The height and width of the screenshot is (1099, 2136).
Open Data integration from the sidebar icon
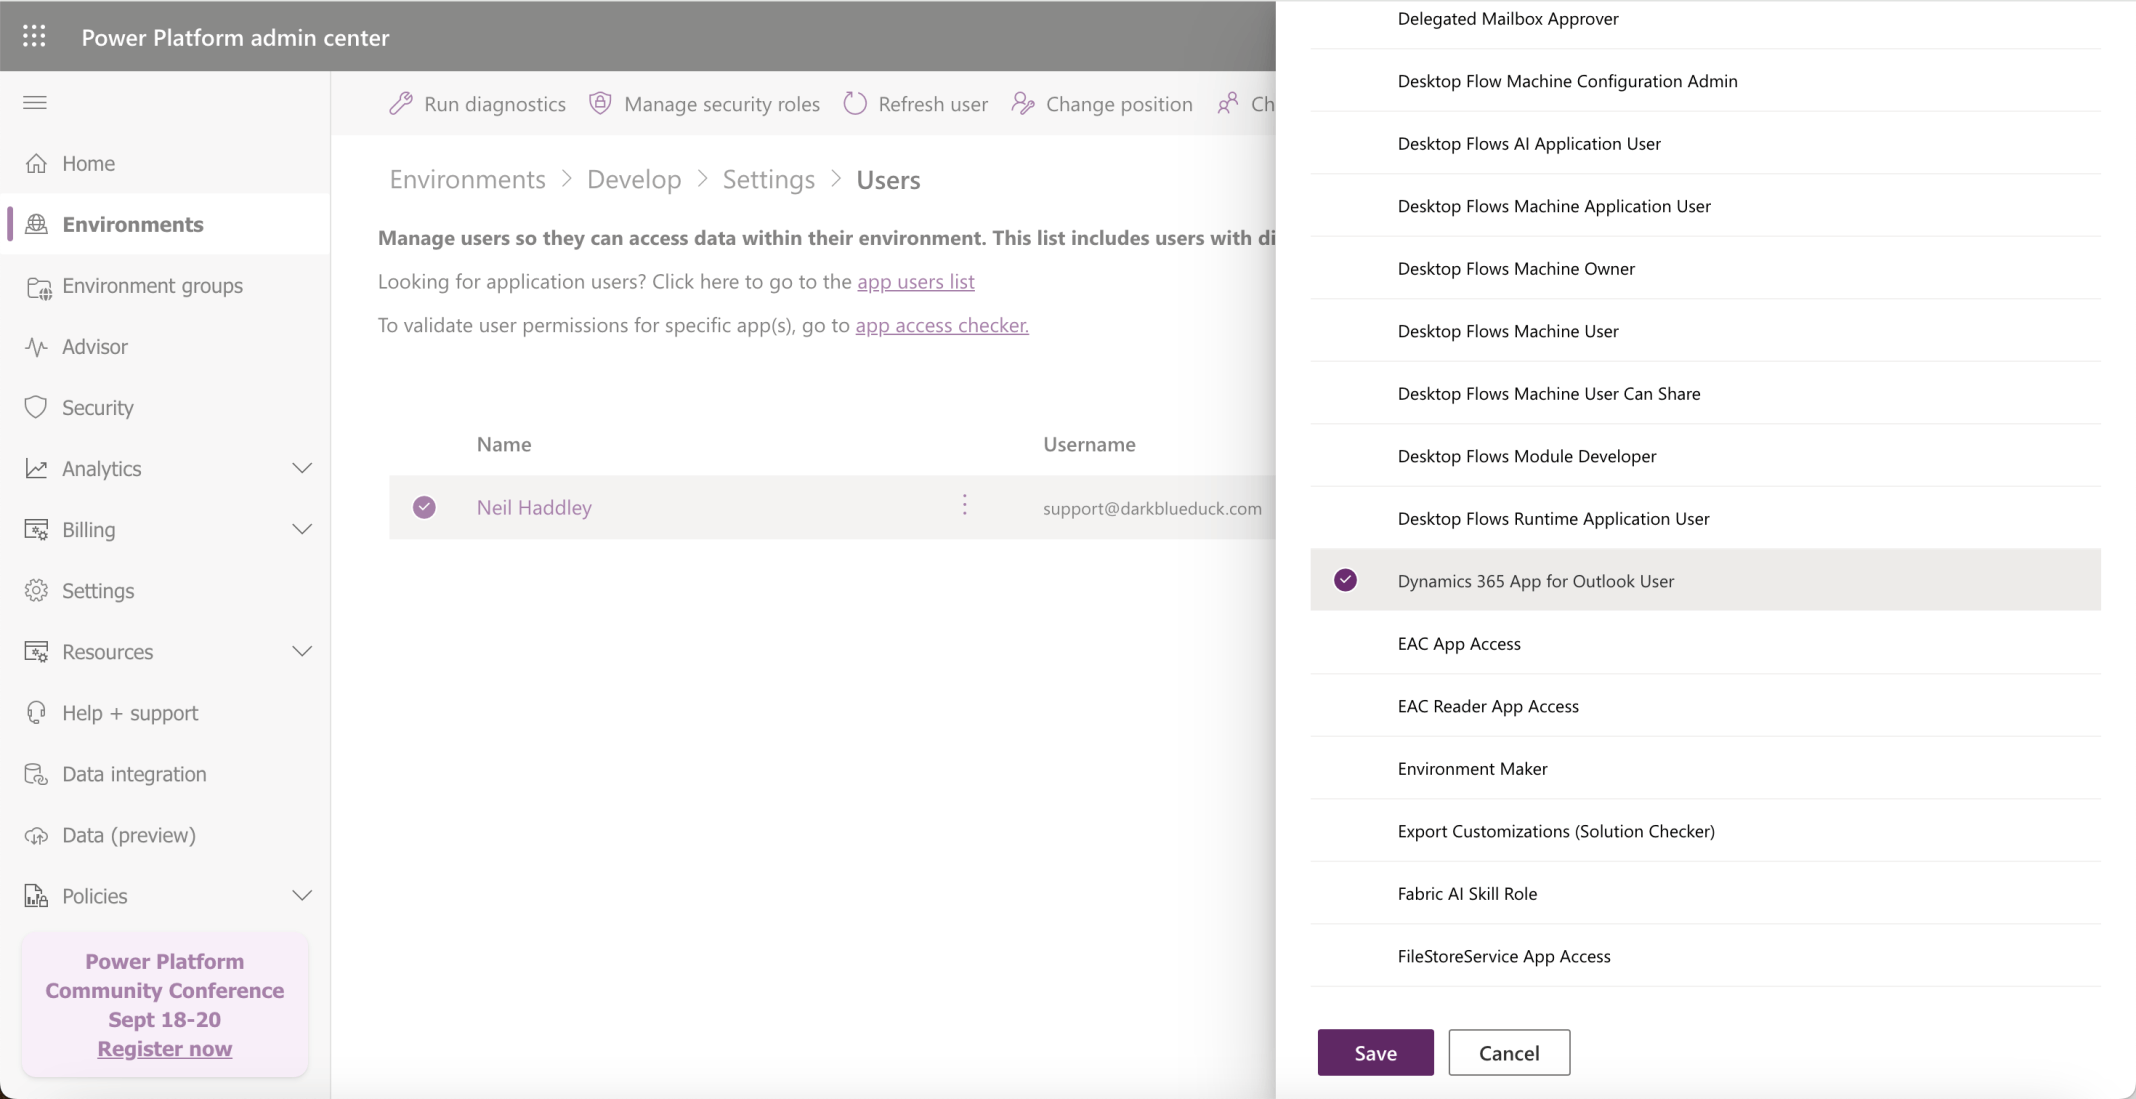[36, 773]
